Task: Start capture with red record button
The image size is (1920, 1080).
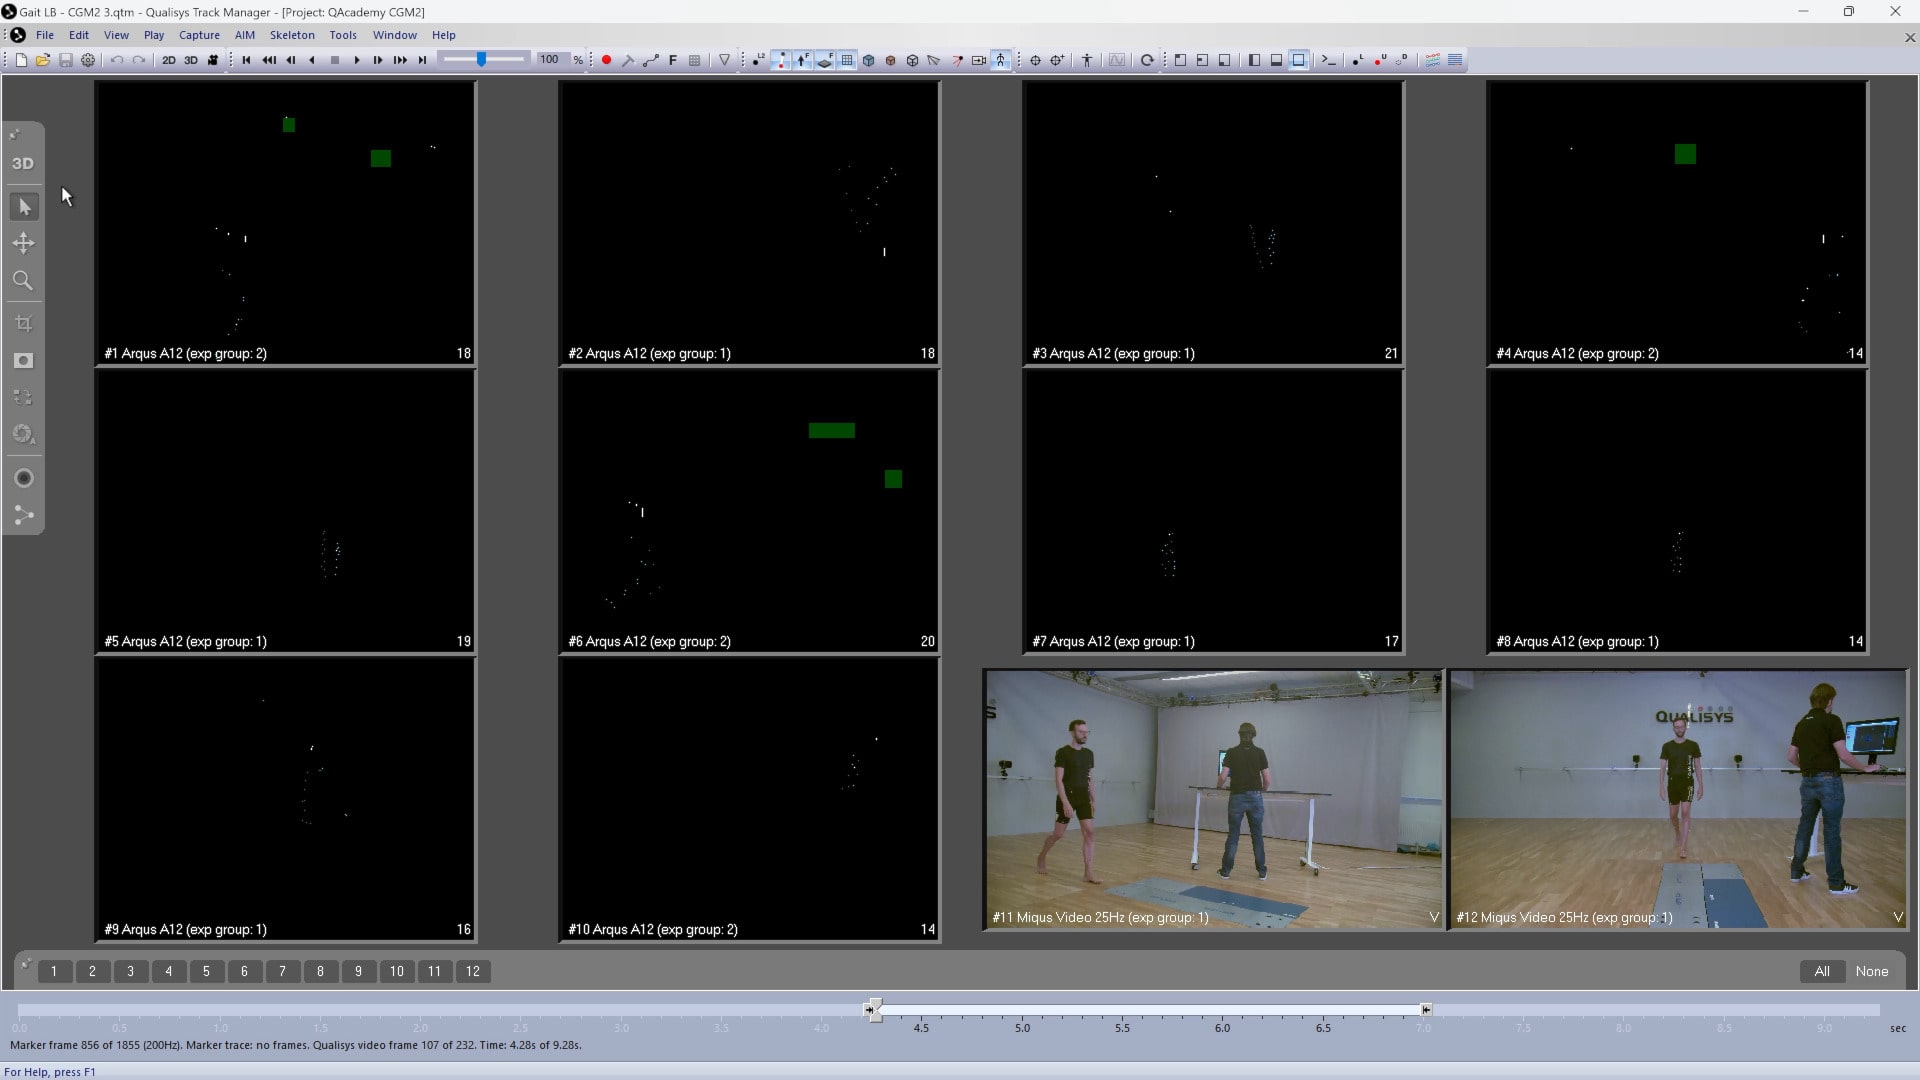Action: [x=606, y=60]
